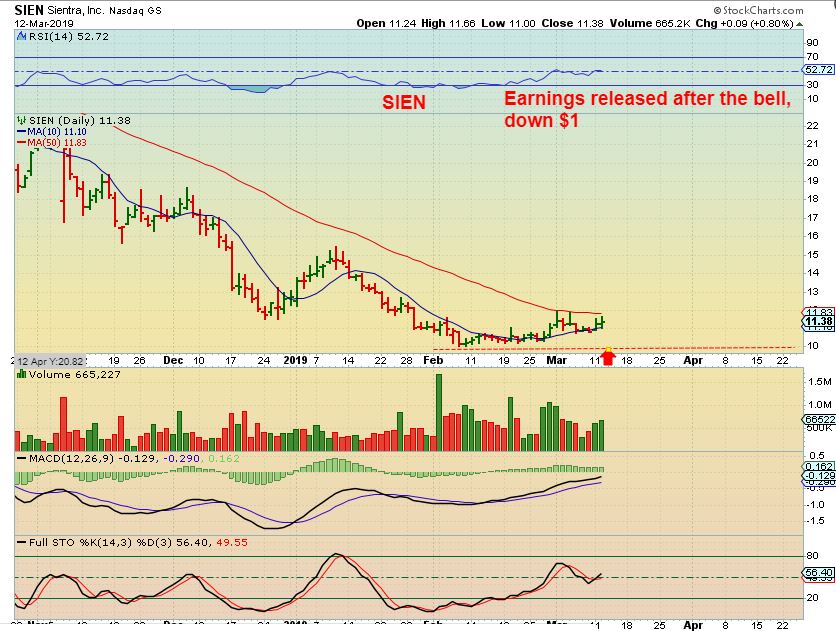Screen dimensions: 836x631
Task: Click the Volume 665.2K value in header
Action: tap(650, 23)
